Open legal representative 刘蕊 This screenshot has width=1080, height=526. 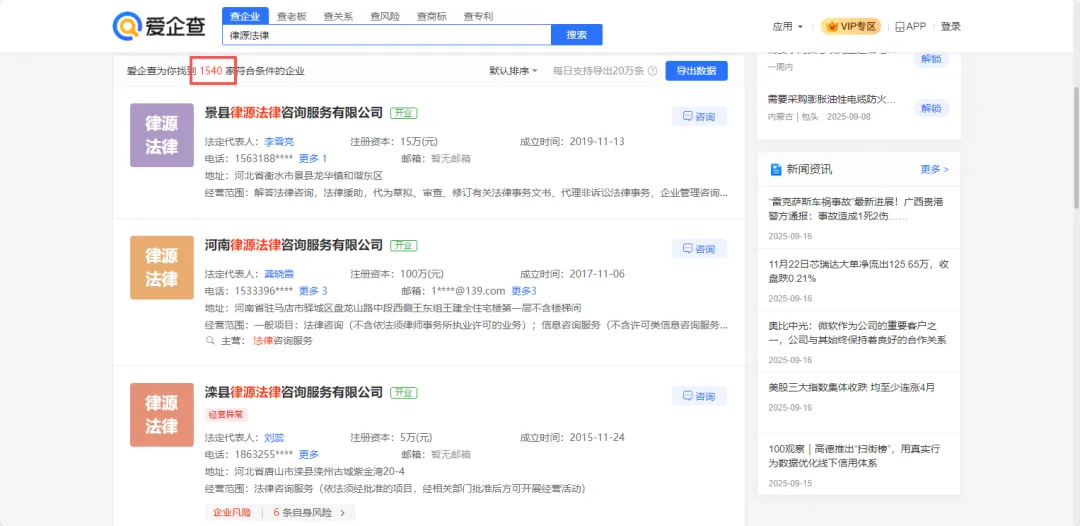tap(274, 438)
